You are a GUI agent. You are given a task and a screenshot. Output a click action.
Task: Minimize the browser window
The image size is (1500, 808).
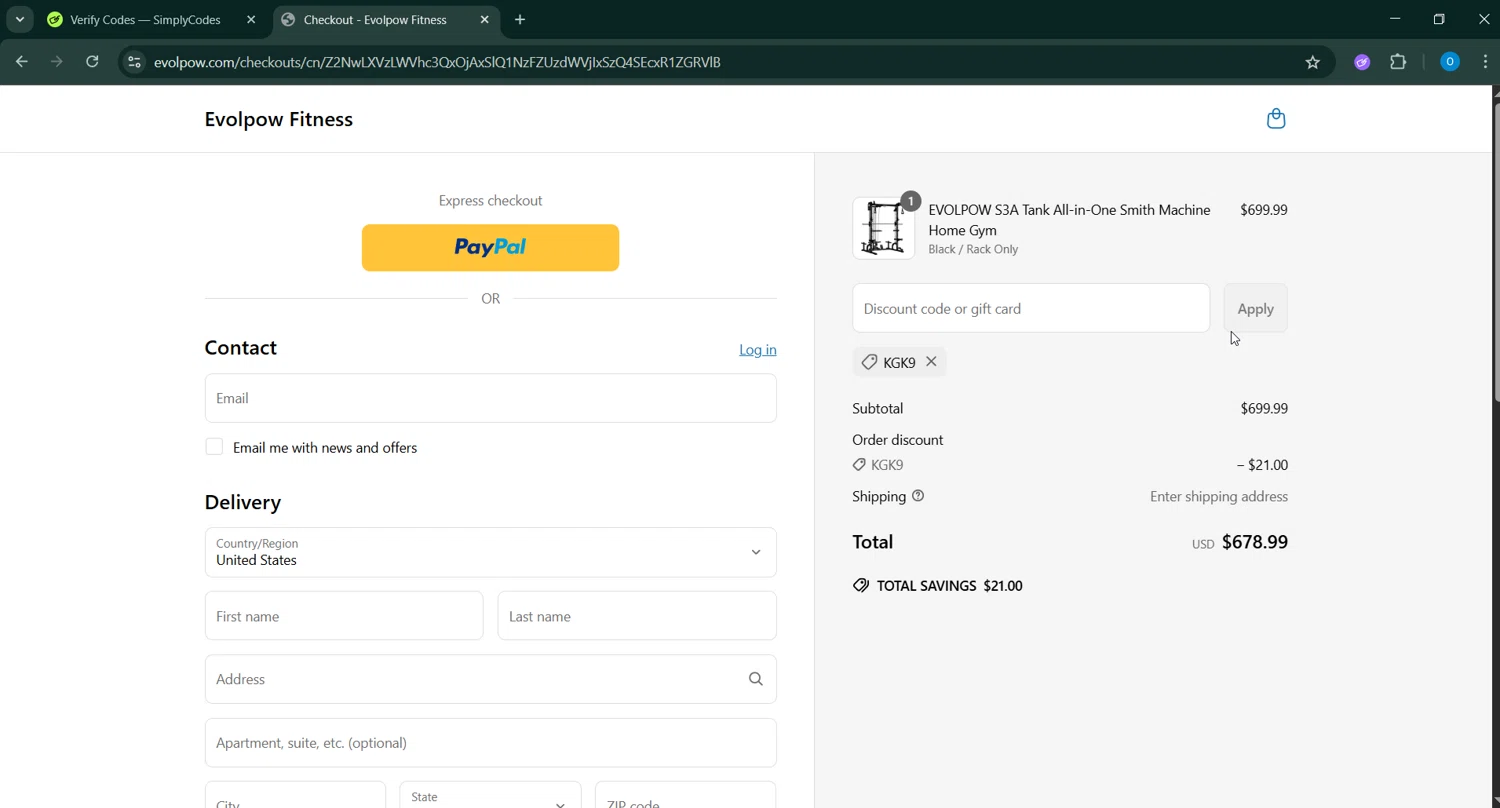tap(1395, 19)
